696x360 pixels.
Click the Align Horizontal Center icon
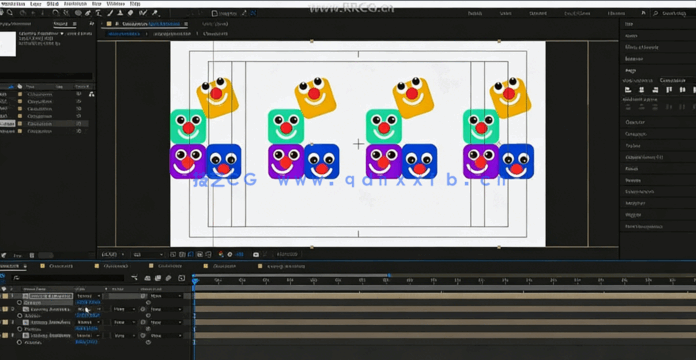tap(641, 90)
